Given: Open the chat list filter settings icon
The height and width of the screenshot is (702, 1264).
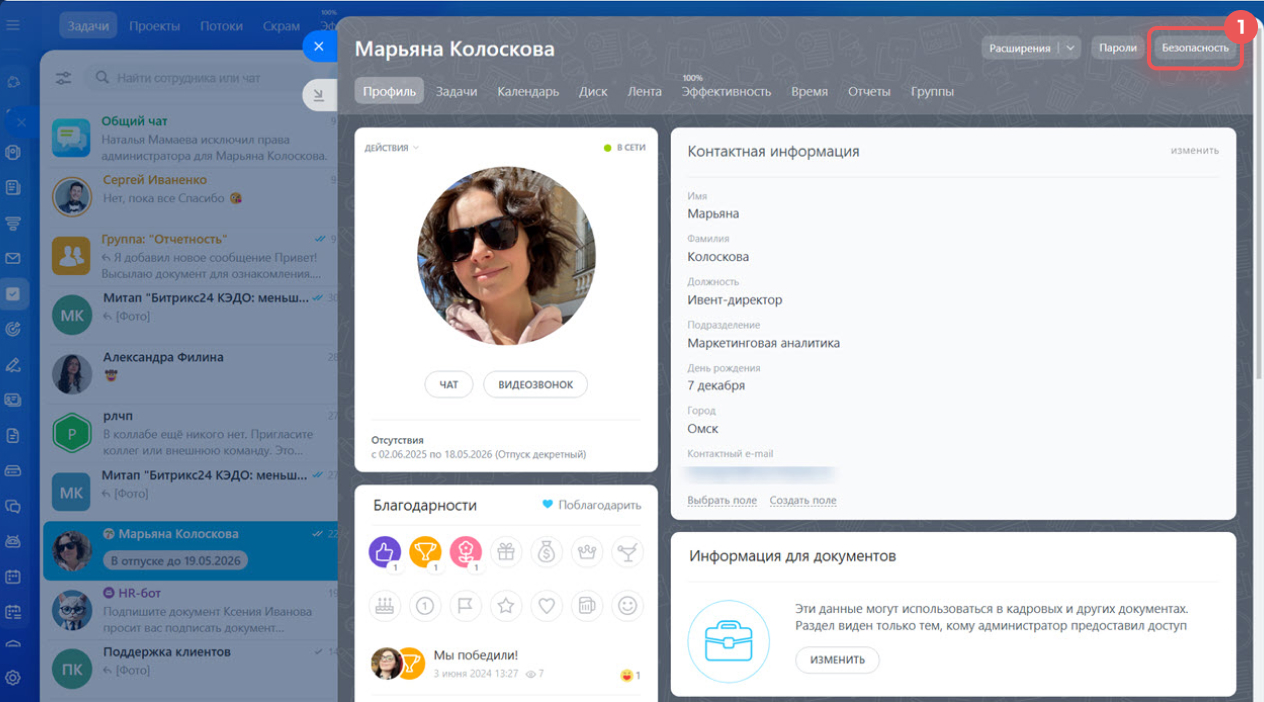Looking at the screenshot, I should point(64,78).
